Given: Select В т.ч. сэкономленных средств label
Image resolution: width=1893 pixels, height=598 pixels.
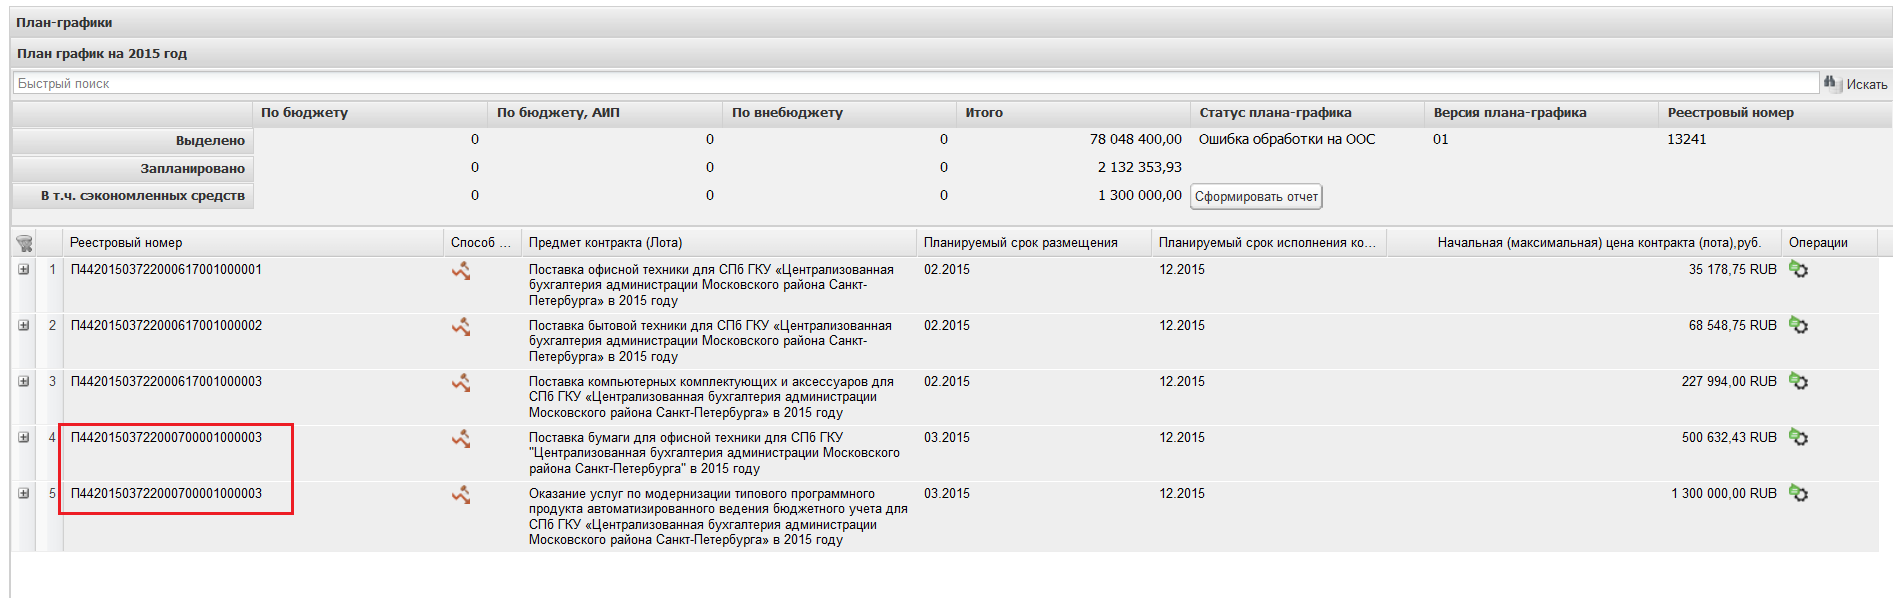Looking at the screenshot, I should tap(133, 196).
